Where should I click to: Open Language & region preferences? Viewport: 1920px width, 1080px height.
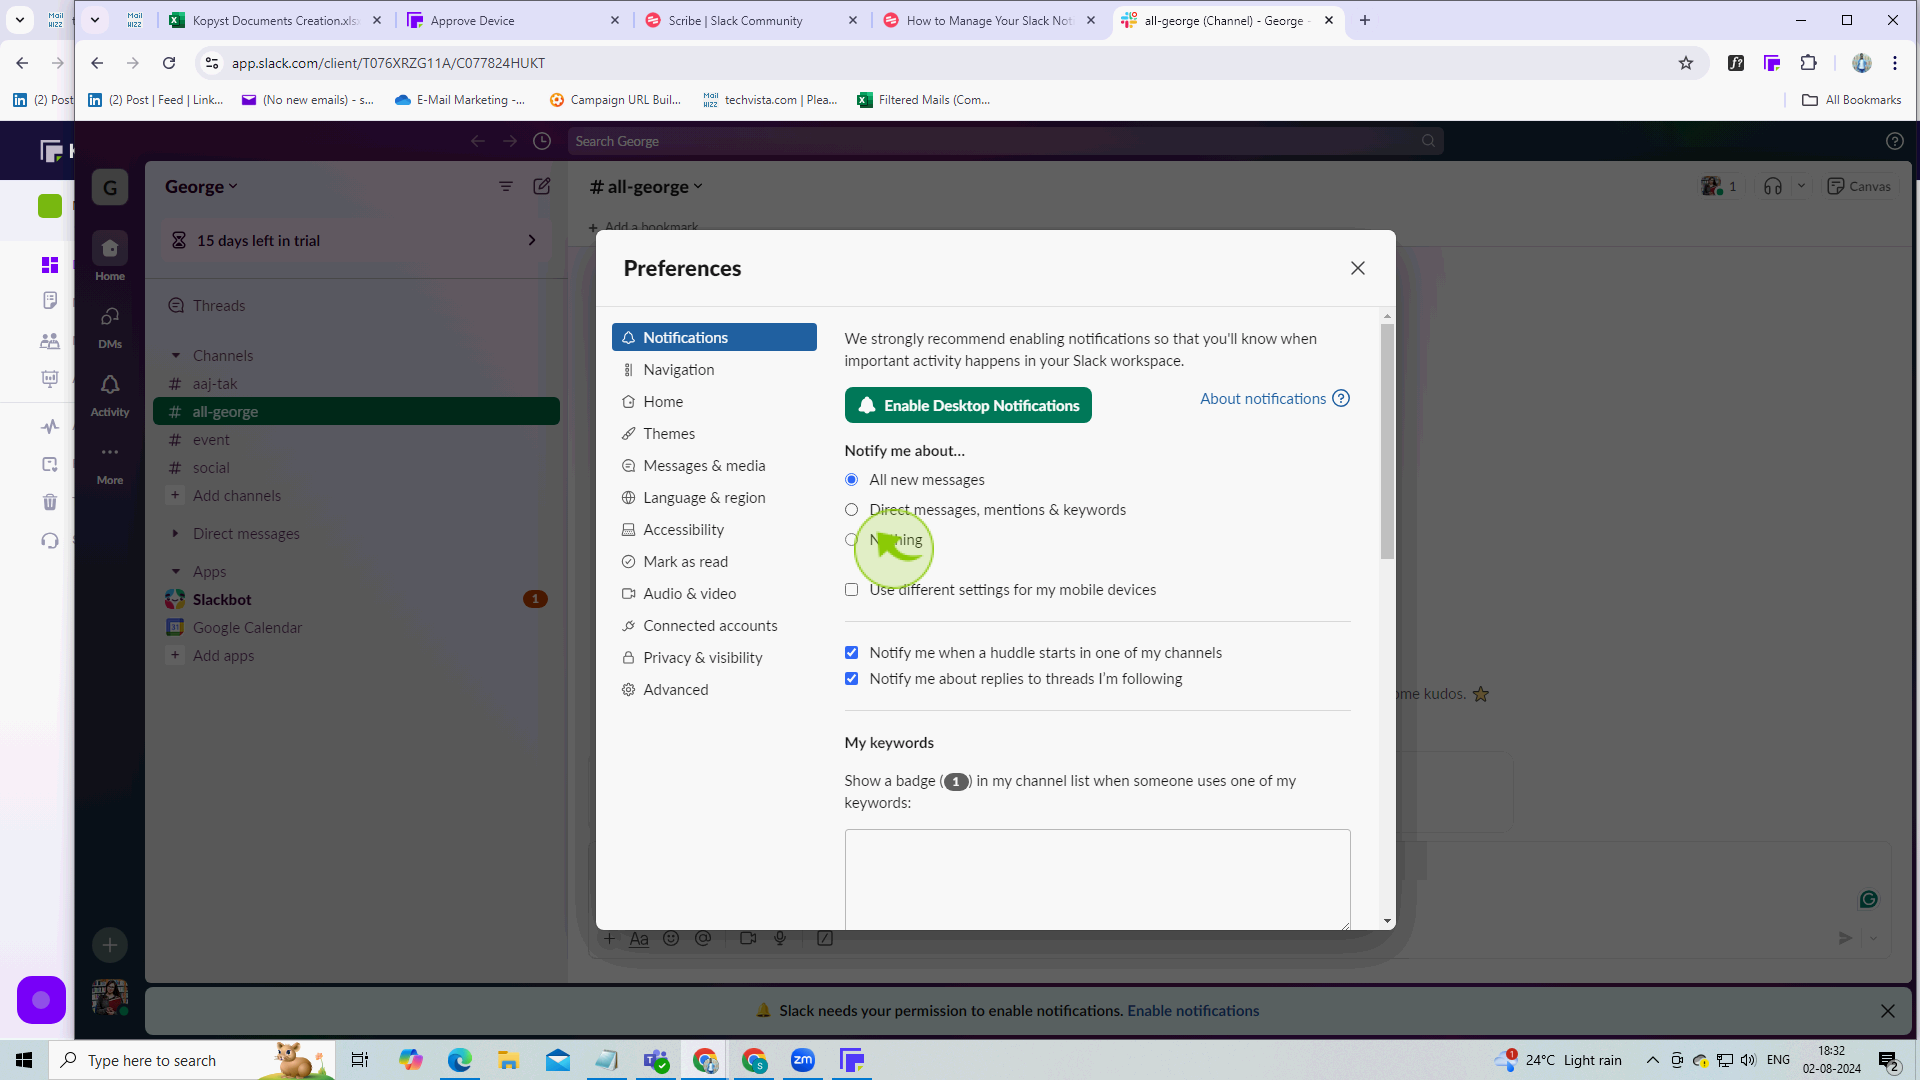click(714, 498)
